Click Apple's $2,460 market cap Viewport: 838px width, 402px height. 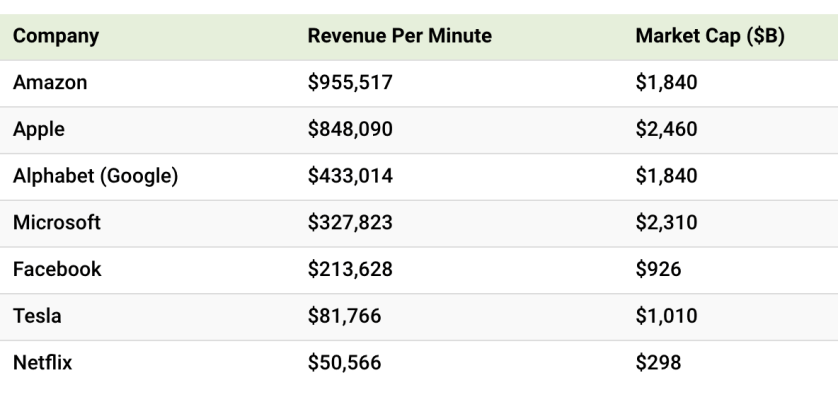click(665, 130)
